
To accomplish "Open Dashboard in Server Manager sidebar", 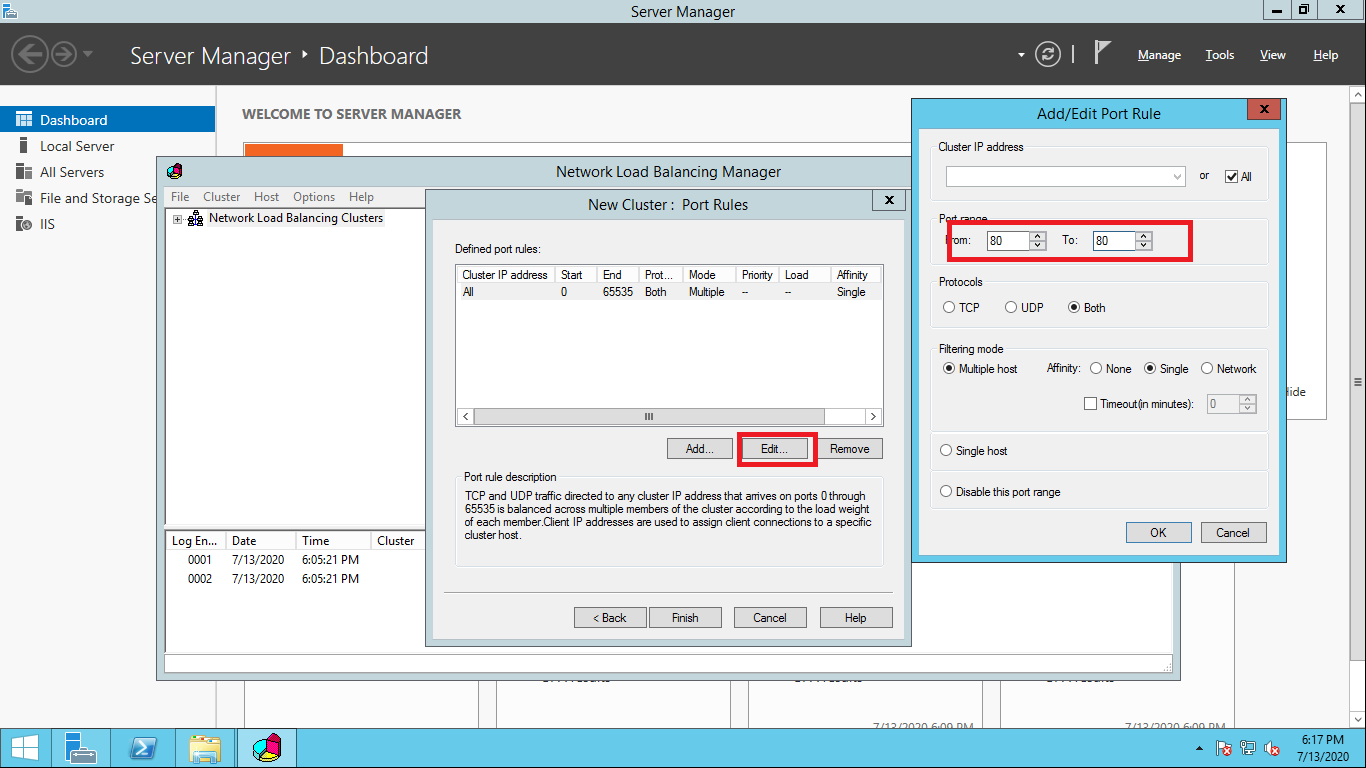I will pos(107,120).
